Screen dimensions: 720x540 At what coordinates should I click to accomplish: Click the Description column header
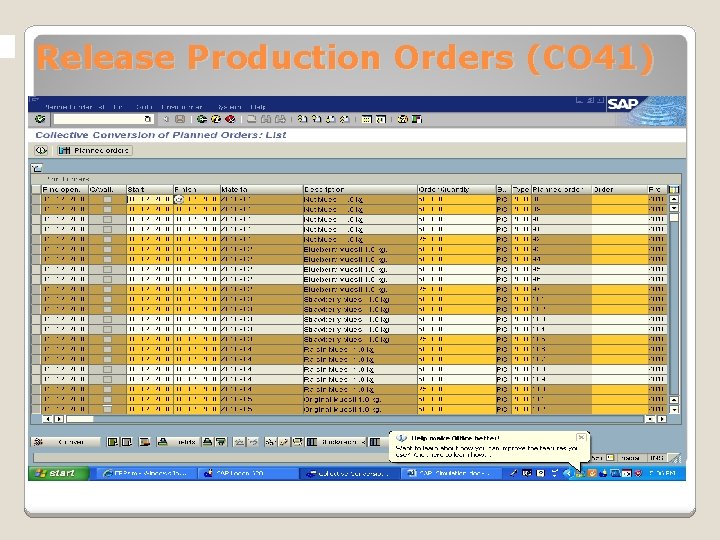coord(360,189)
